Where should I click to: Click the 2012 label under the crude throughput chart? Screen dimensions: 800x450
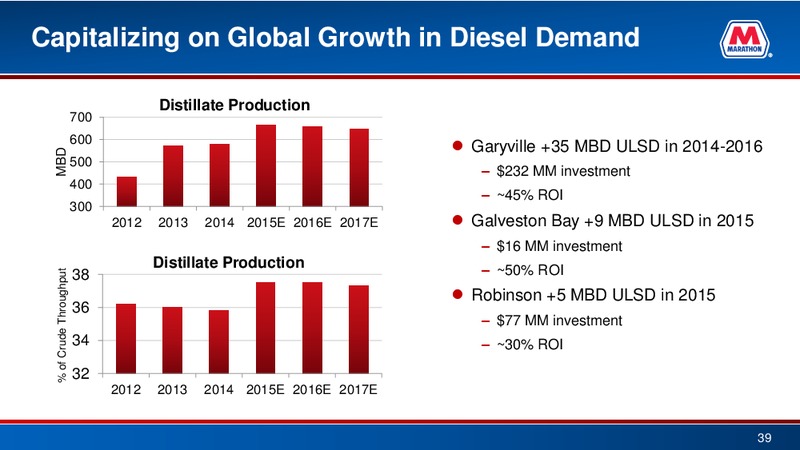126,390
